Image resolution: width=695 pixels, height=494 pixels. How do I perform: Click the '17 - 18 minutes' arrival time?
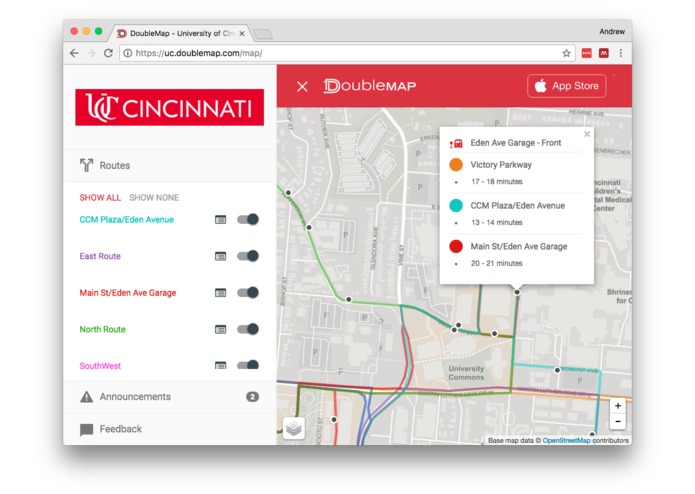496,182
